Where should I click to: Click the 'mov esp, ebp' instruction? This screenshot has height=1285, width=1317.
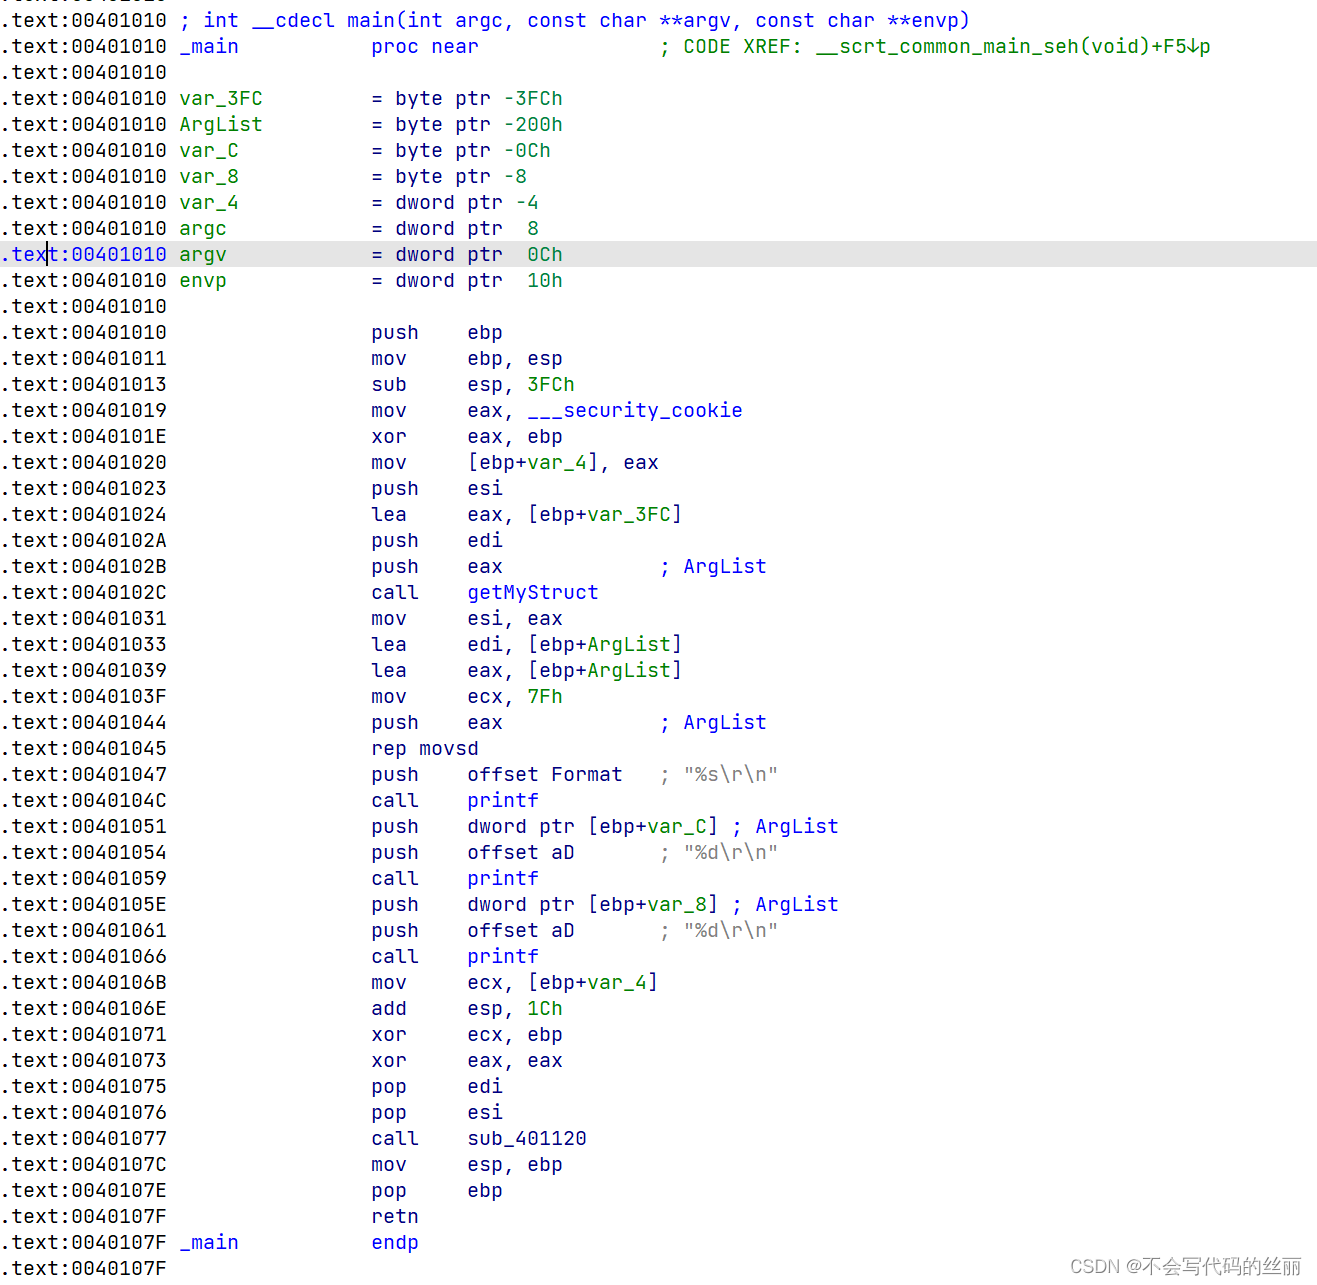point(466,1165)
